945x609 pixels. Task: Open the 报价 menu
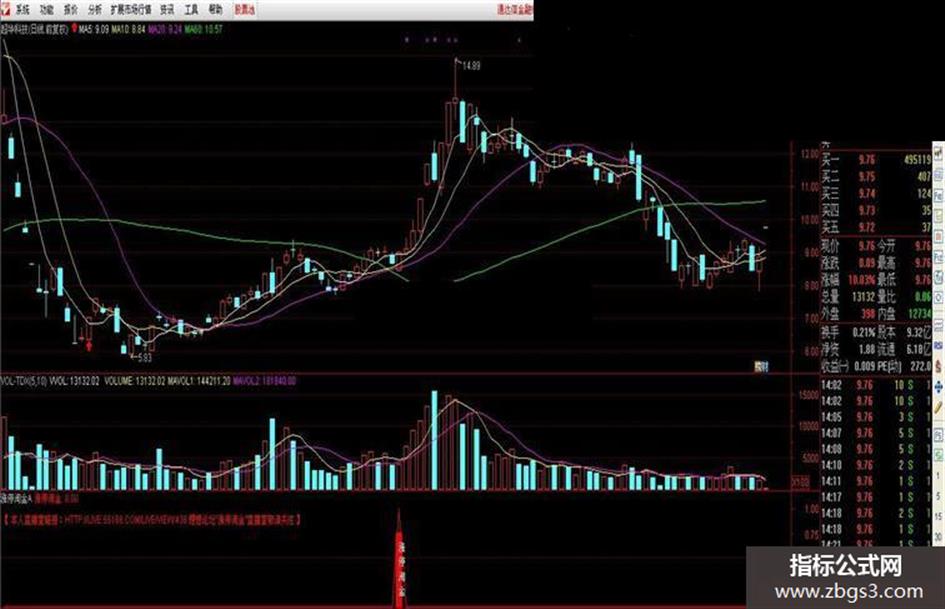pos(71,9)
